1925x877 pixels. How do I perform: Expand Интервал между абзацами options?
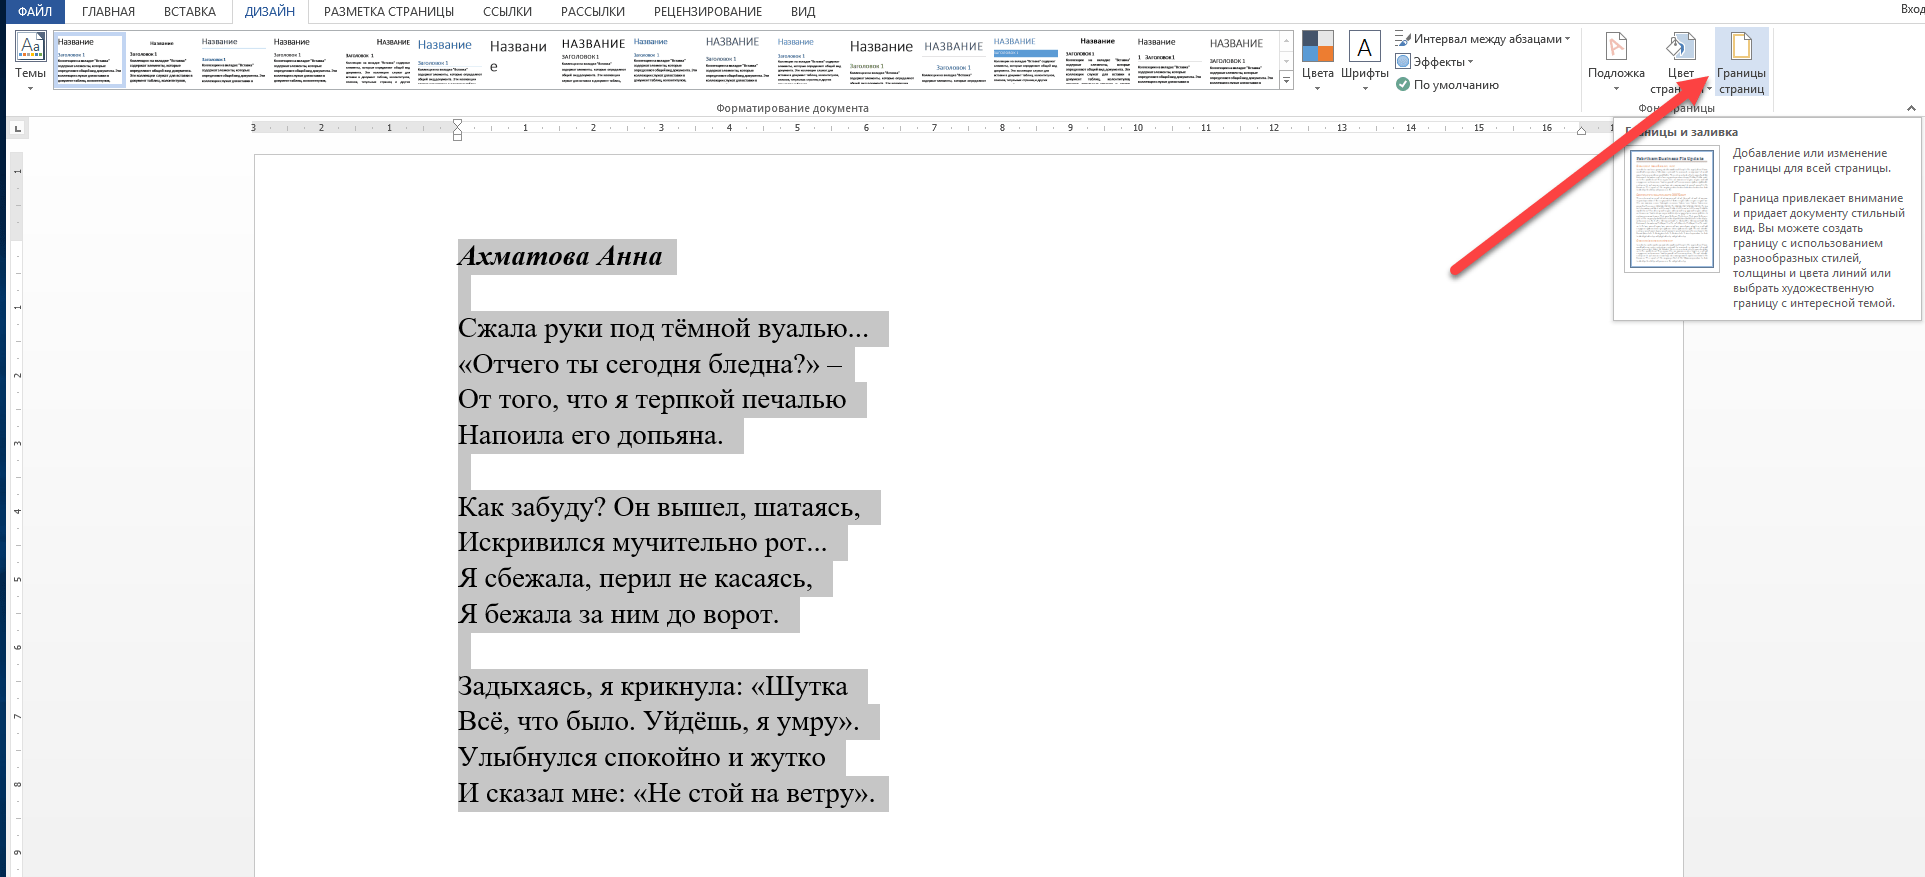pyautogui.click(x=1483, y=39)
